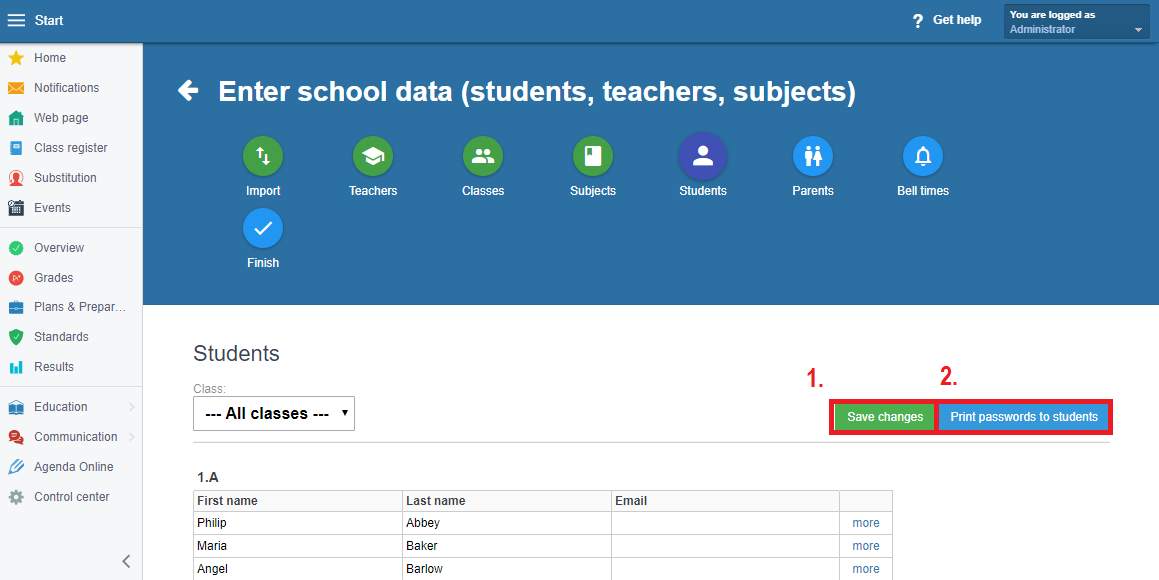The image size is (1159, 580).
Task: Click the Get help link
Action: [956, 20]
